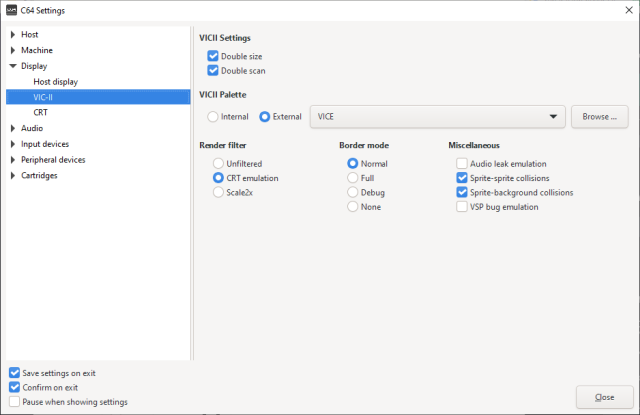640x415 pixels.
Task: Expand the Cartridges section
Action: pos(13,176)
